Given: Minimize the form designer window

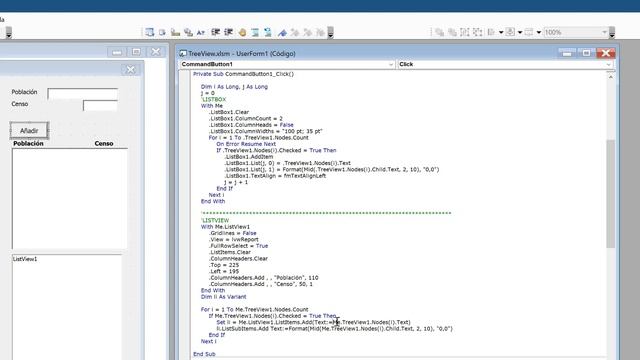Looking at the screenshot, I should (x=117, y=52).
